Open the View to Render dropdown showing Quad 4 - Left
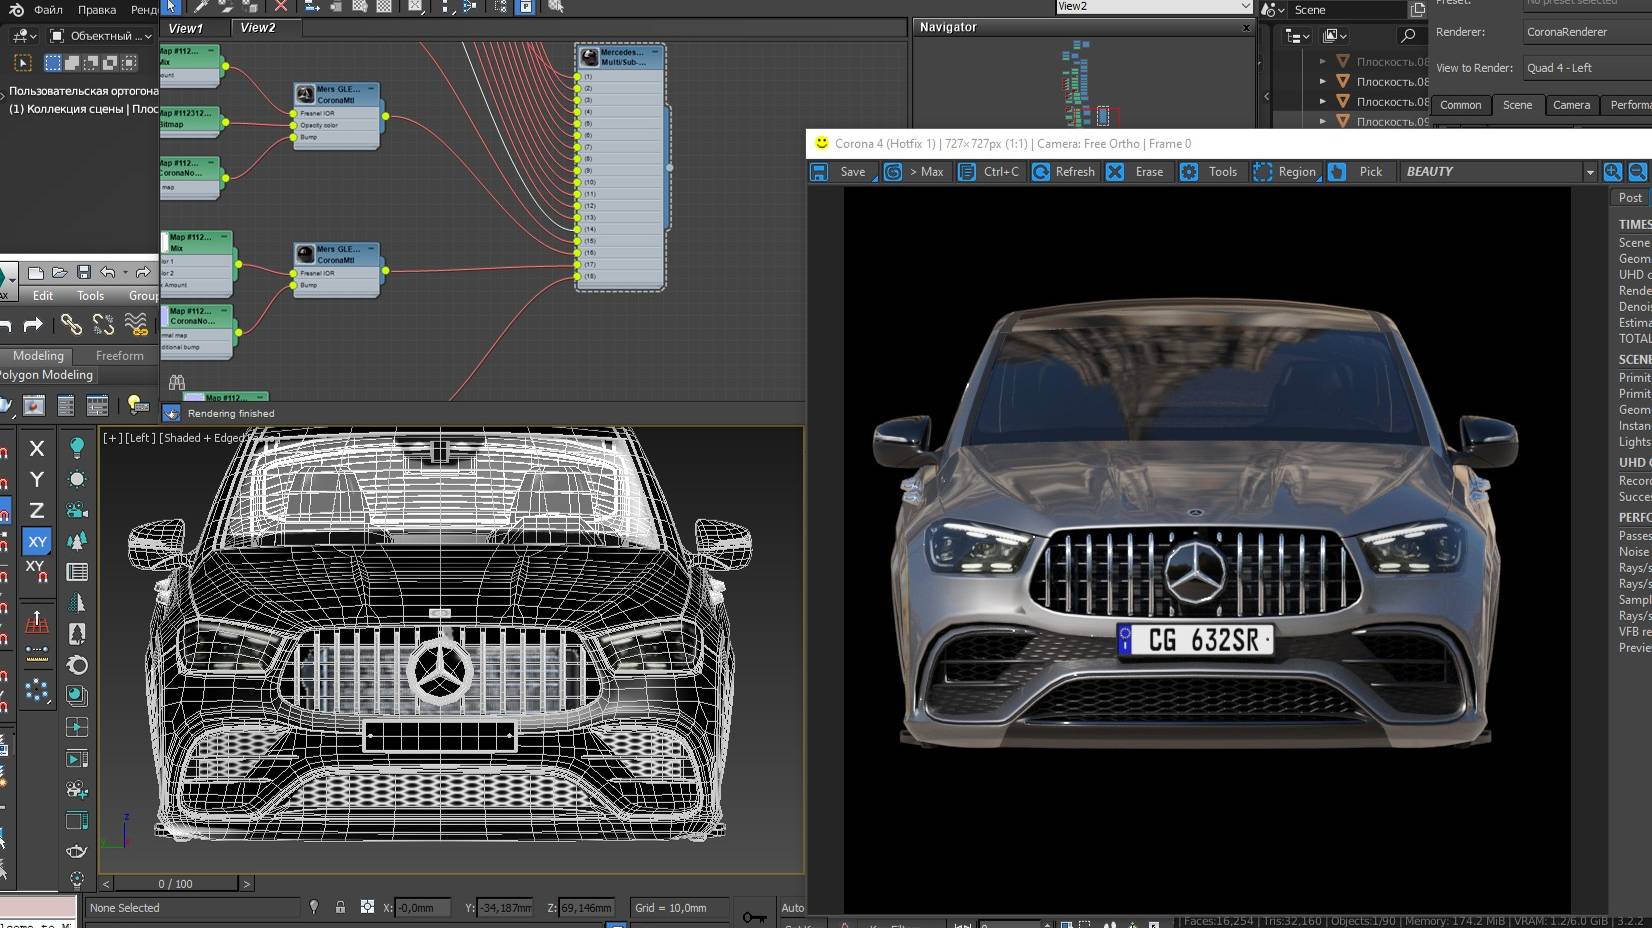Image resolution: width=1652 pixels, height=928 pixels. (1583, 67)
